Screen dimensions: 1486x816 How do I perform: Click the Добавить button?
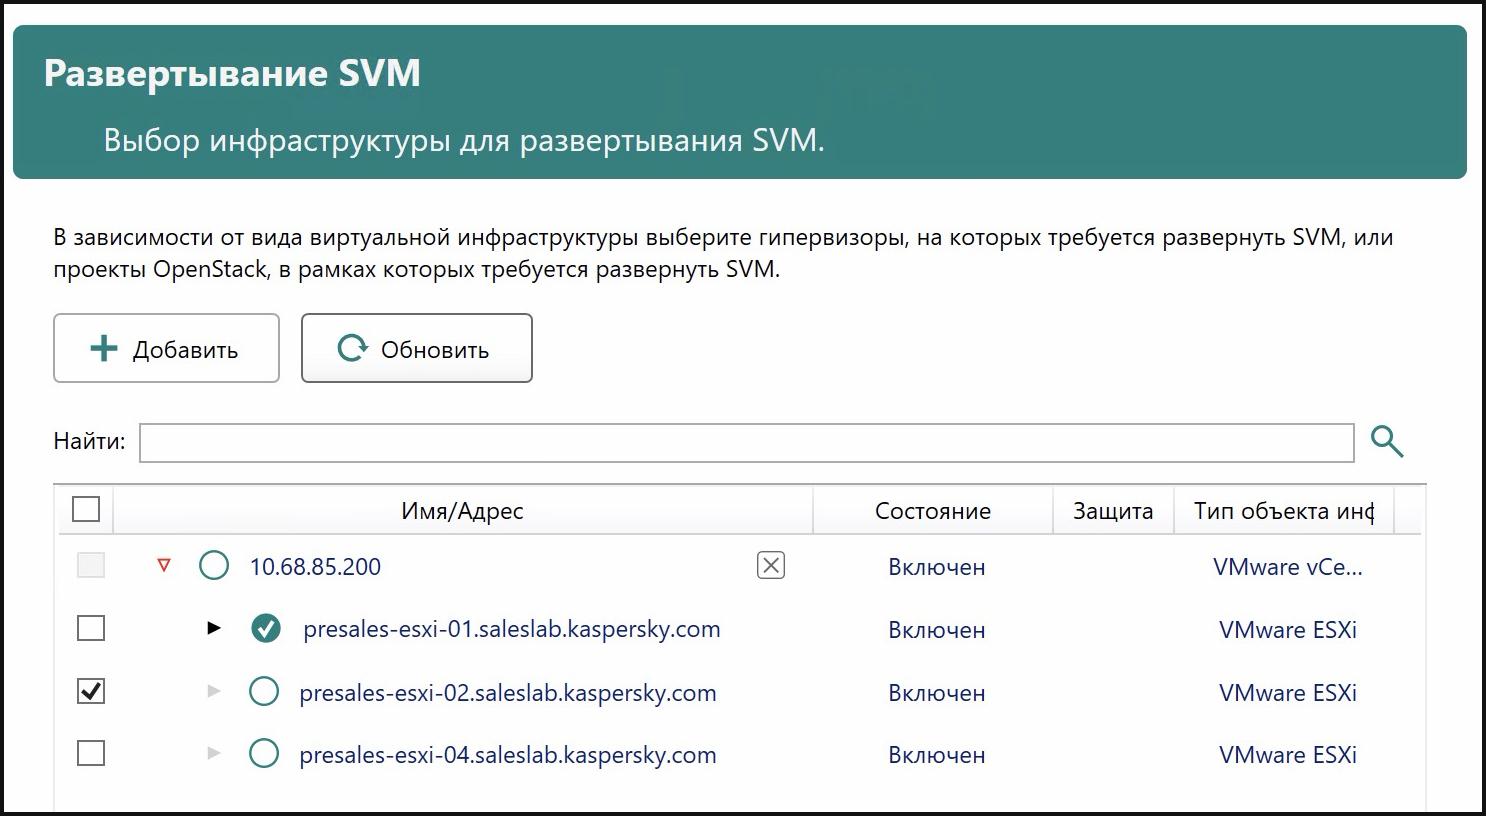tap(166, 348)
